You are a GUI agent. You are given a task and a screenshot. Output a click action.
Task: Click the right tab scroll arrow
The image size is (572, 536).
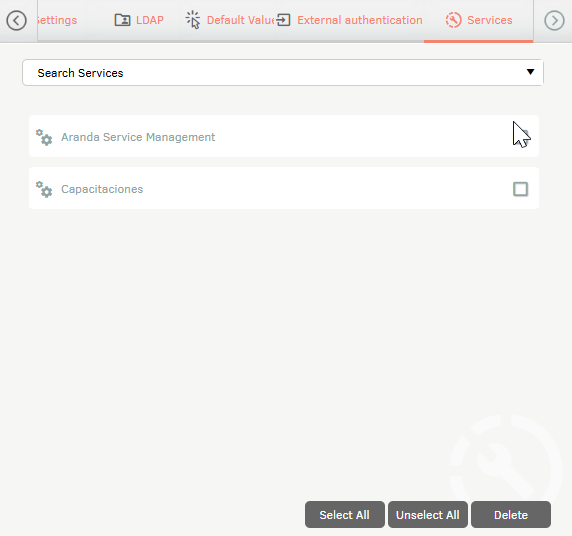point(554,20)
